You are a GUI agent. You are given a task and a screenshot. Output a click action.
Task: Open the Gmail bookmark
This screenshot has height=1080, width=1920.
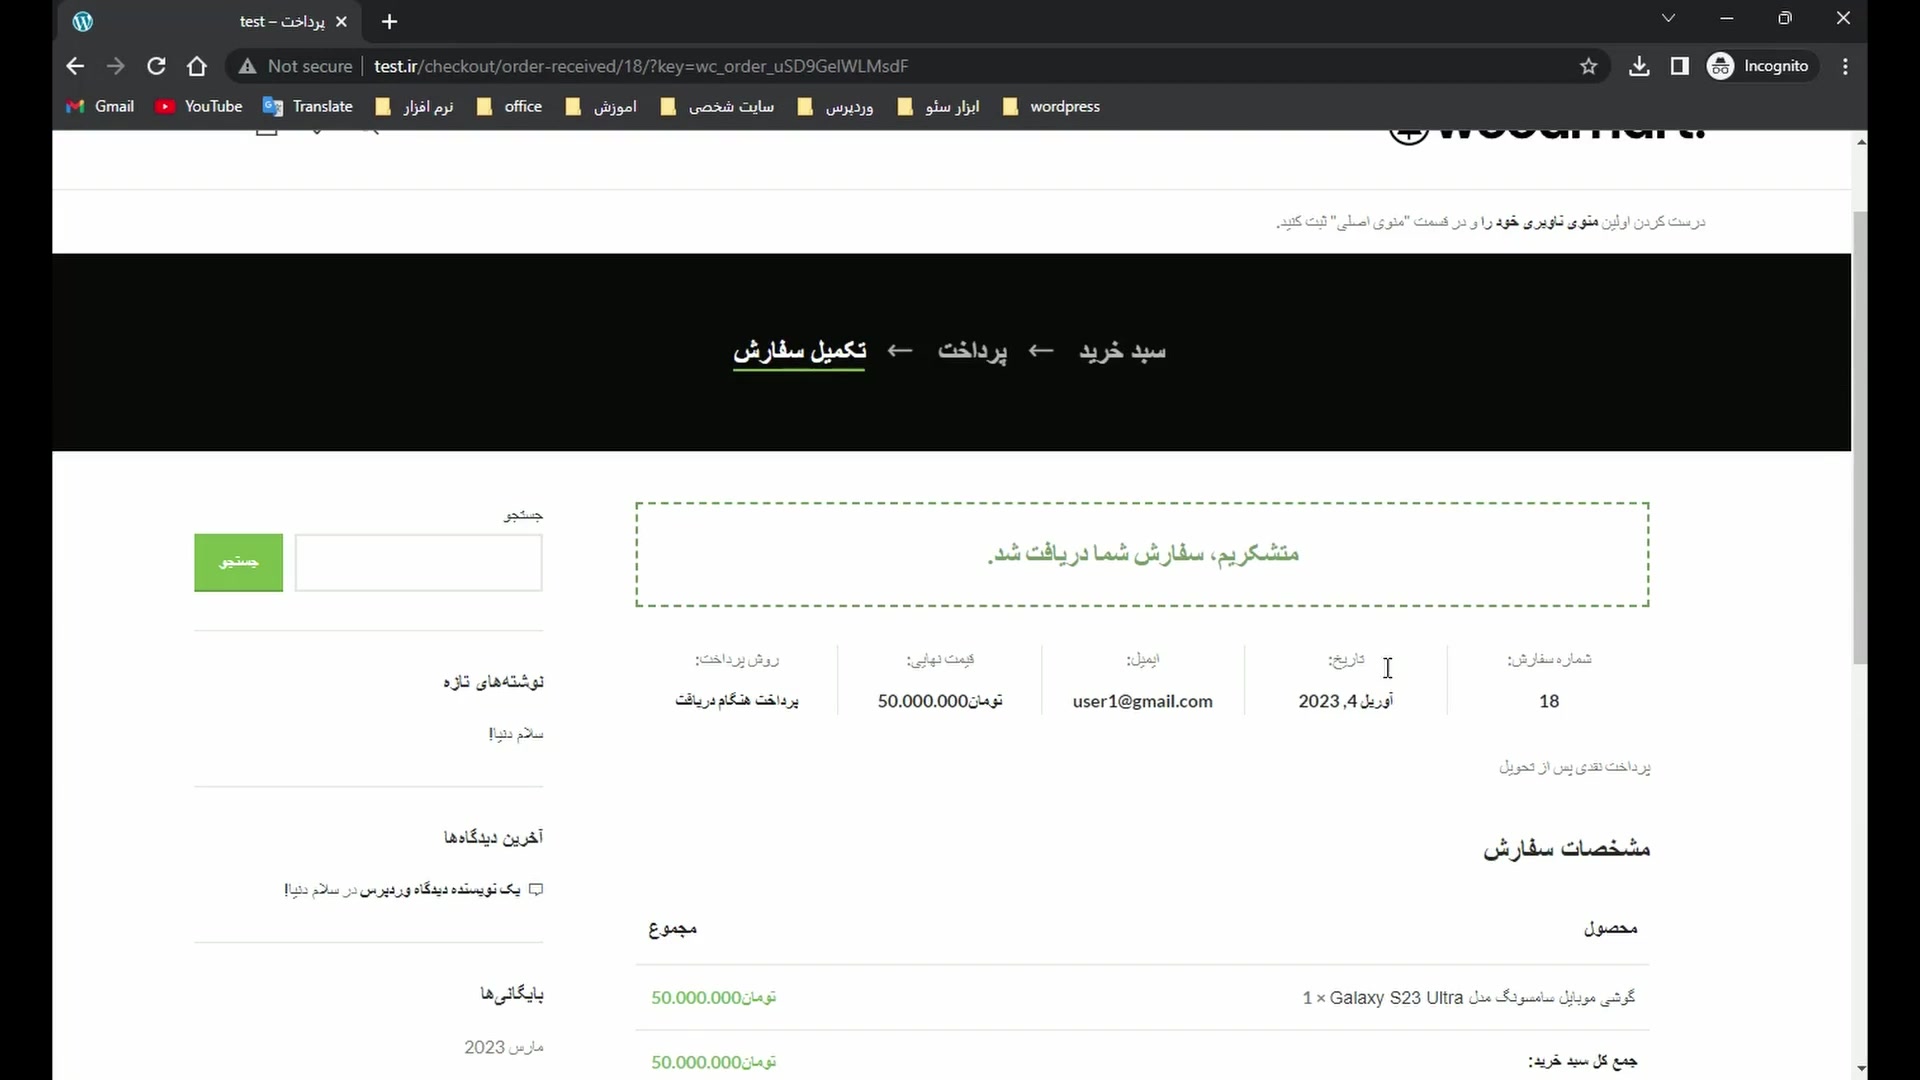click(x=100, y=106)
